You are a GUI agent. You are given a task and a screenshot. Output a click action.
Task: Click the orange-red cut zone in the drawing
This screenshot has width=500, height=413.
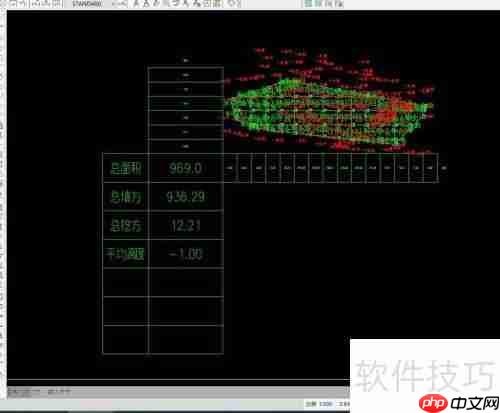pyautogui.click(x=388, y=113)
